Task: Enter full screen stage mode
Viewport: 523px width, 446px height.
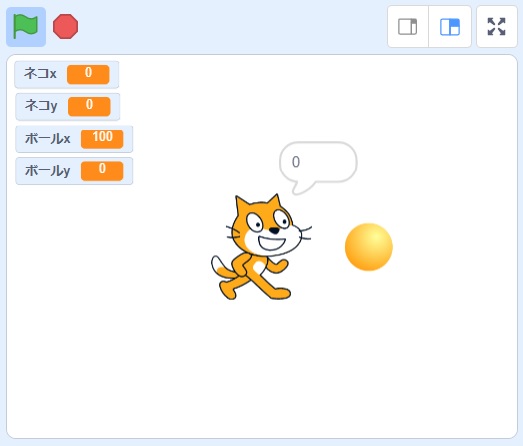Action: pyautogui.click(x=497, y=27)
